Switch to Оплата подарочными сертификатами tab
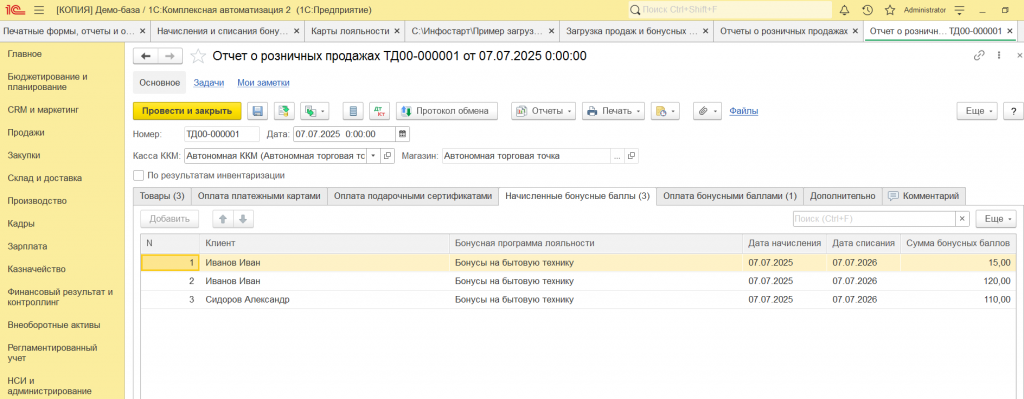 coord(413,196)
